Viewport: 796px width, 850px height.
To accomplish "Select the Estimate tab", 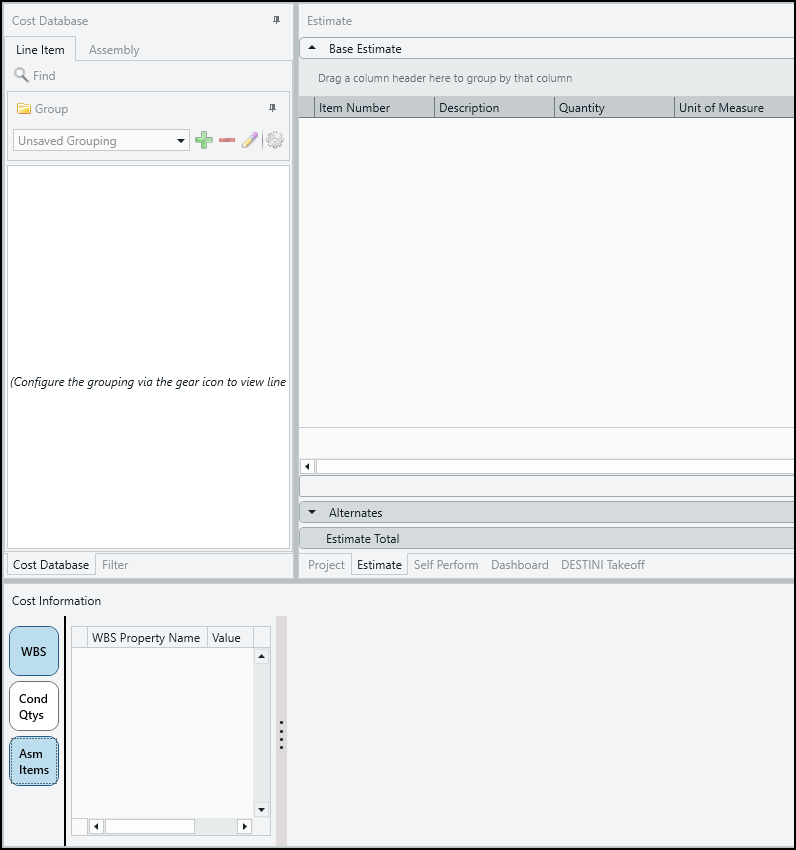I will pos(380,564).
